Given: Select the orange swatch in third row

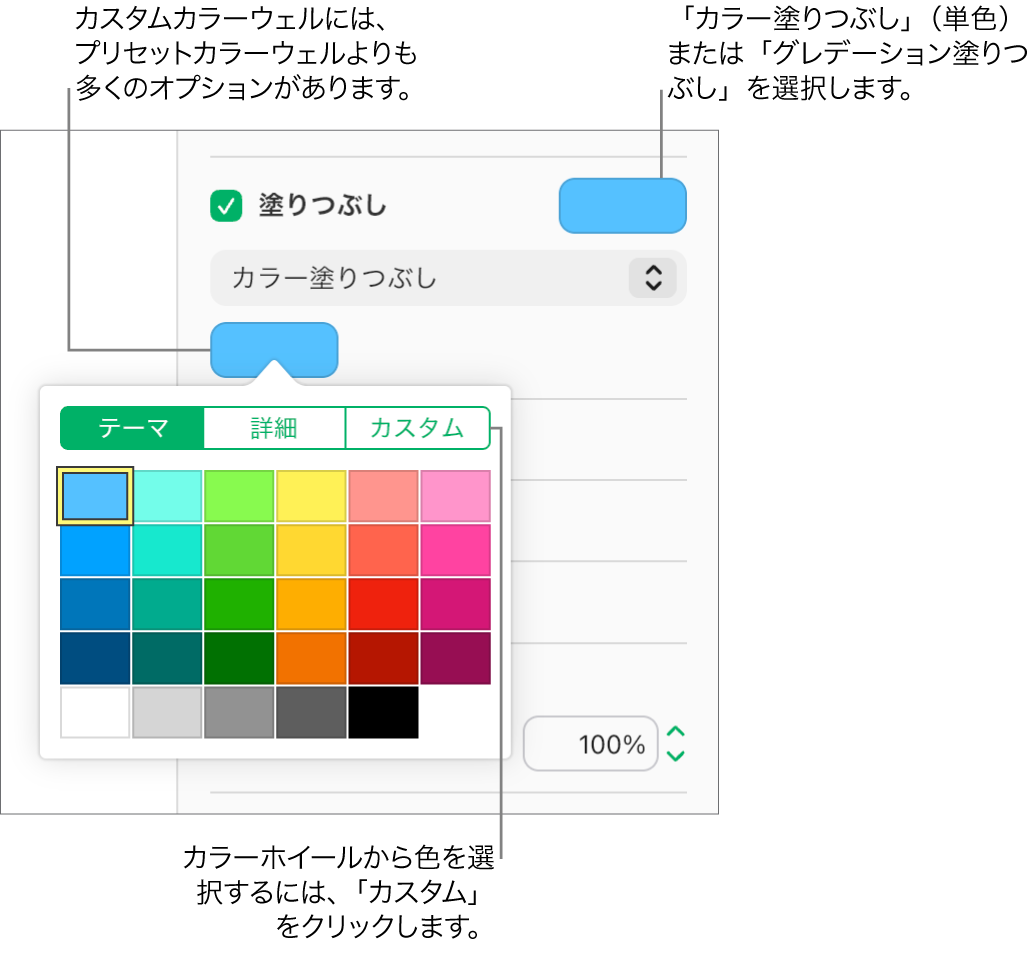Looking at the screenshot, I should [311, 603].
